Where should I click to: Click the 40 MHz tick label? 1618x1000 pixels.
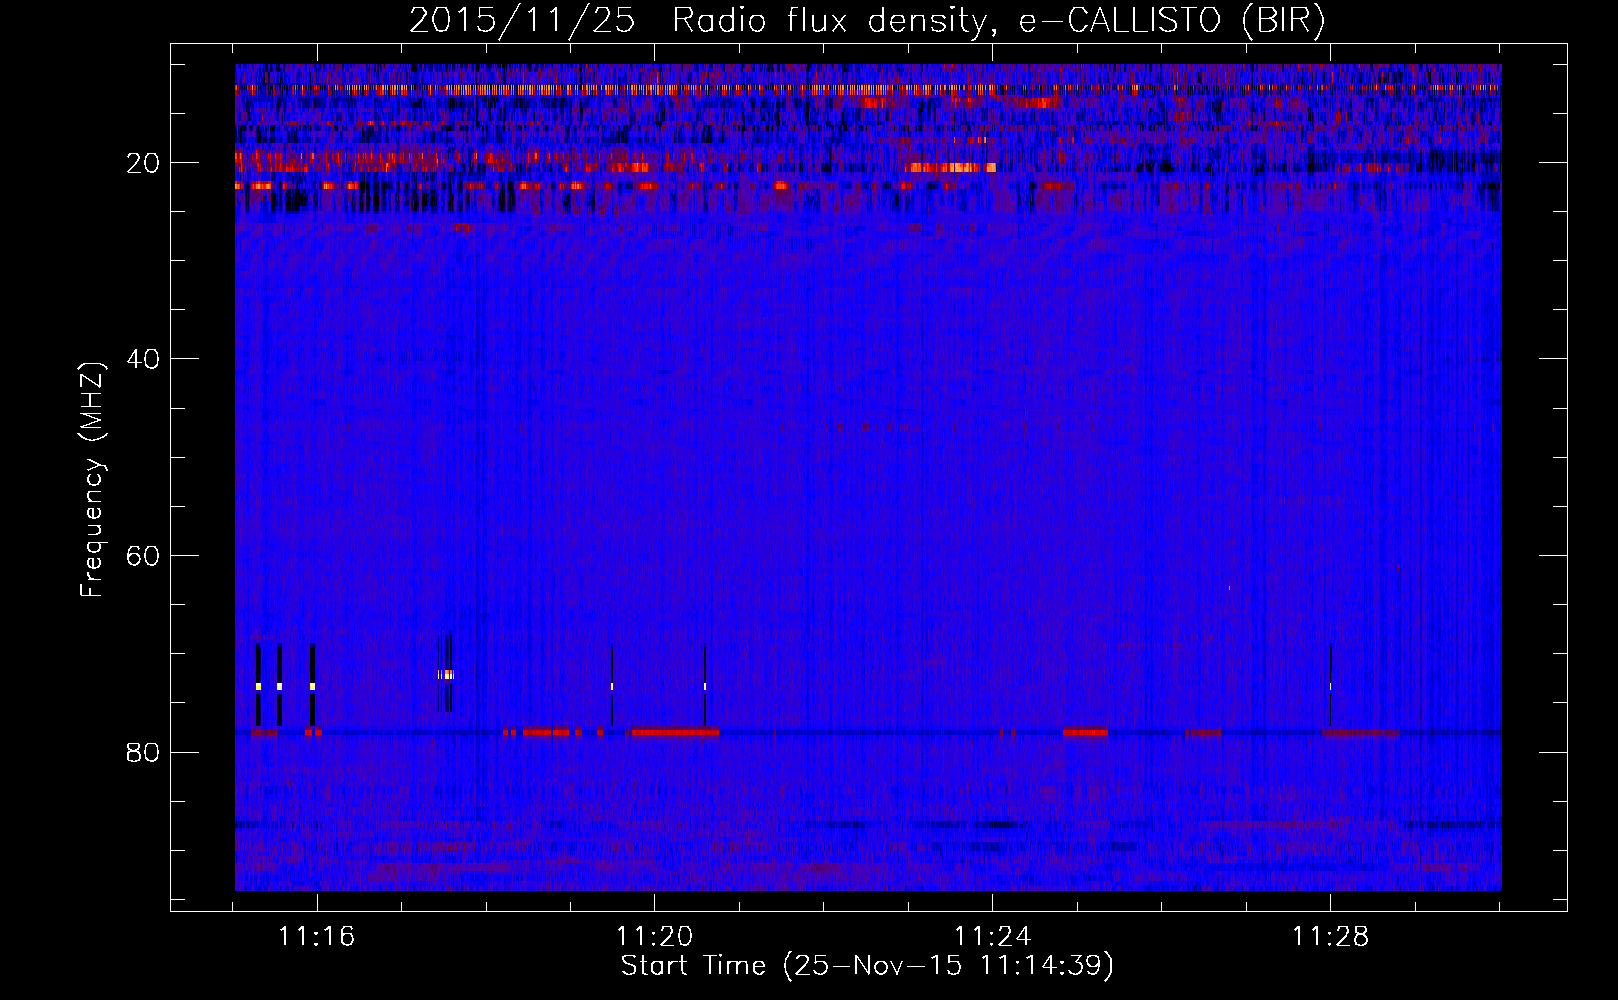click(x=144, y=359)
